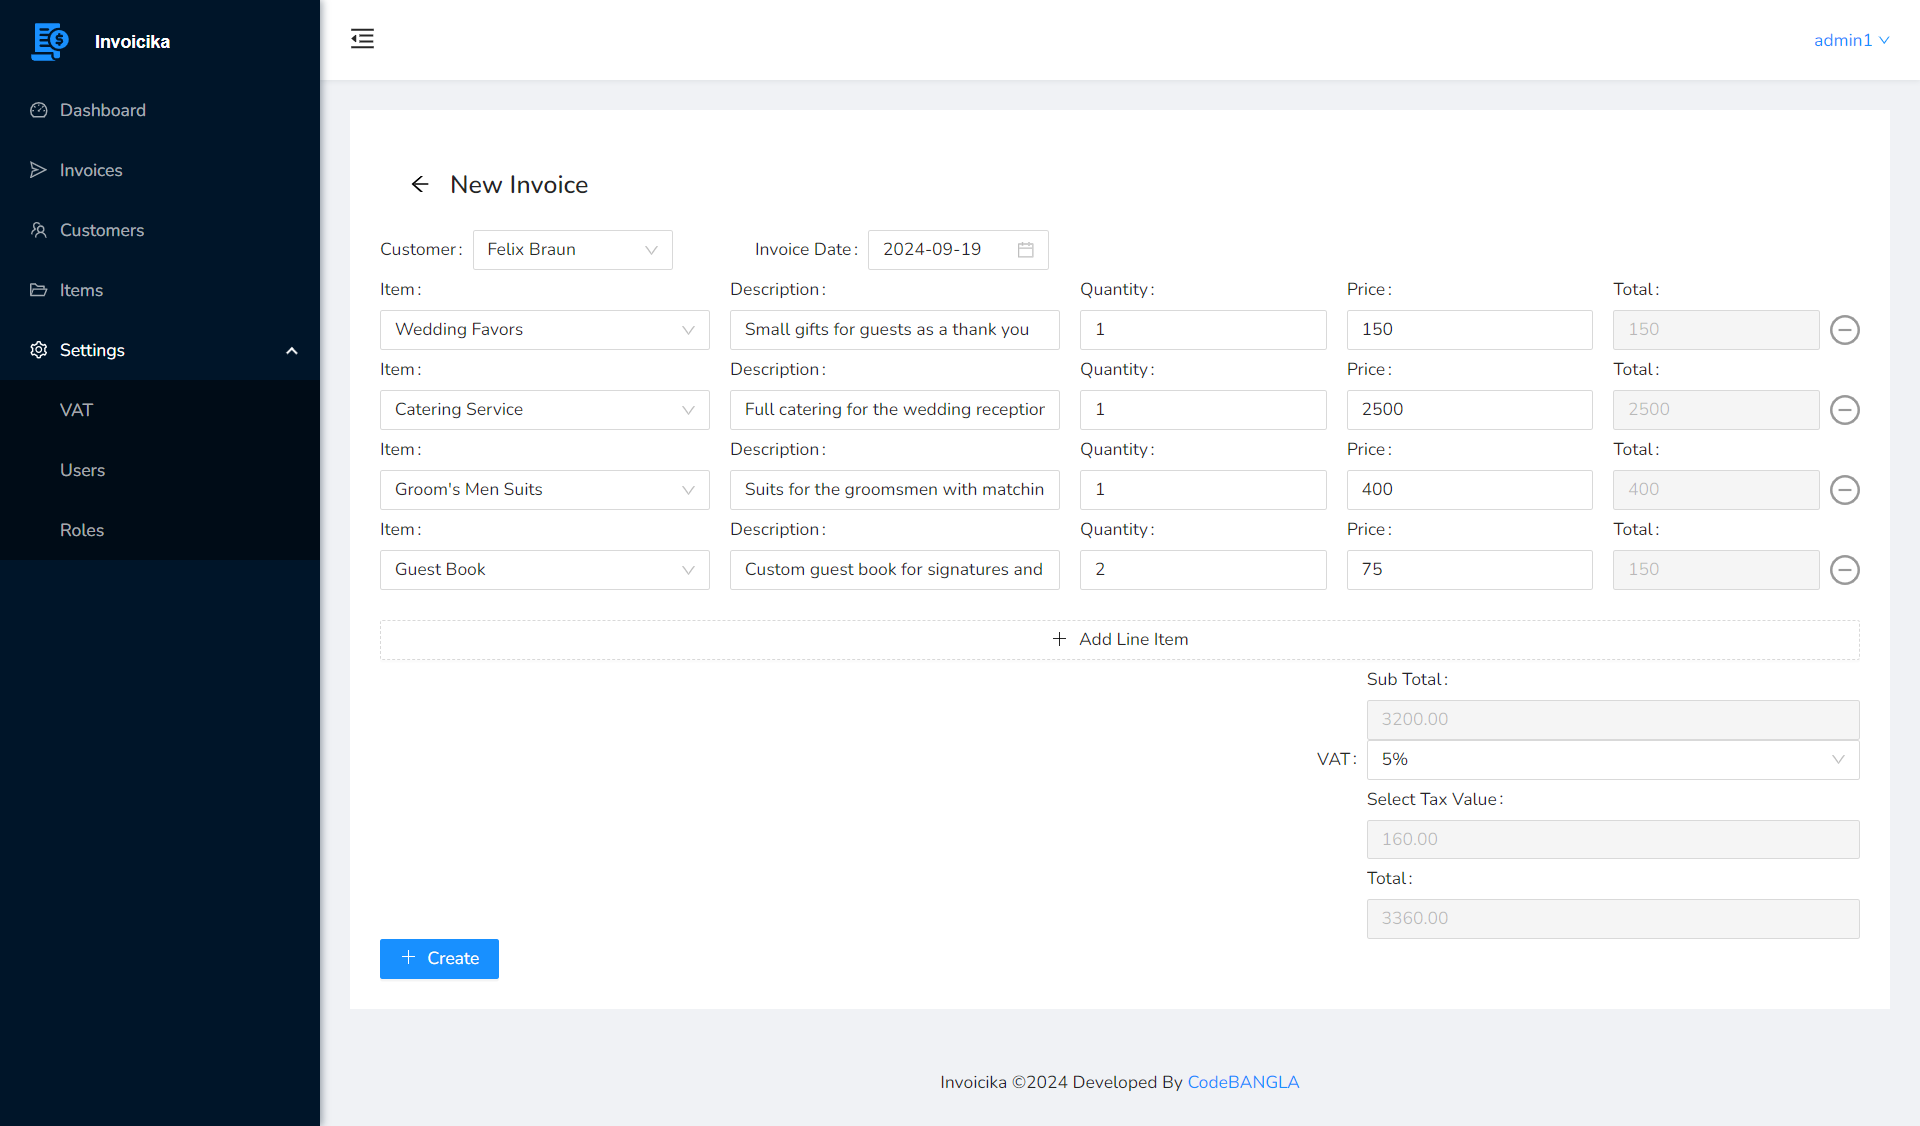This screenshot has width=1920, height=1126.
Task: Open VAT settings submenu item
Action: point(76,410)
